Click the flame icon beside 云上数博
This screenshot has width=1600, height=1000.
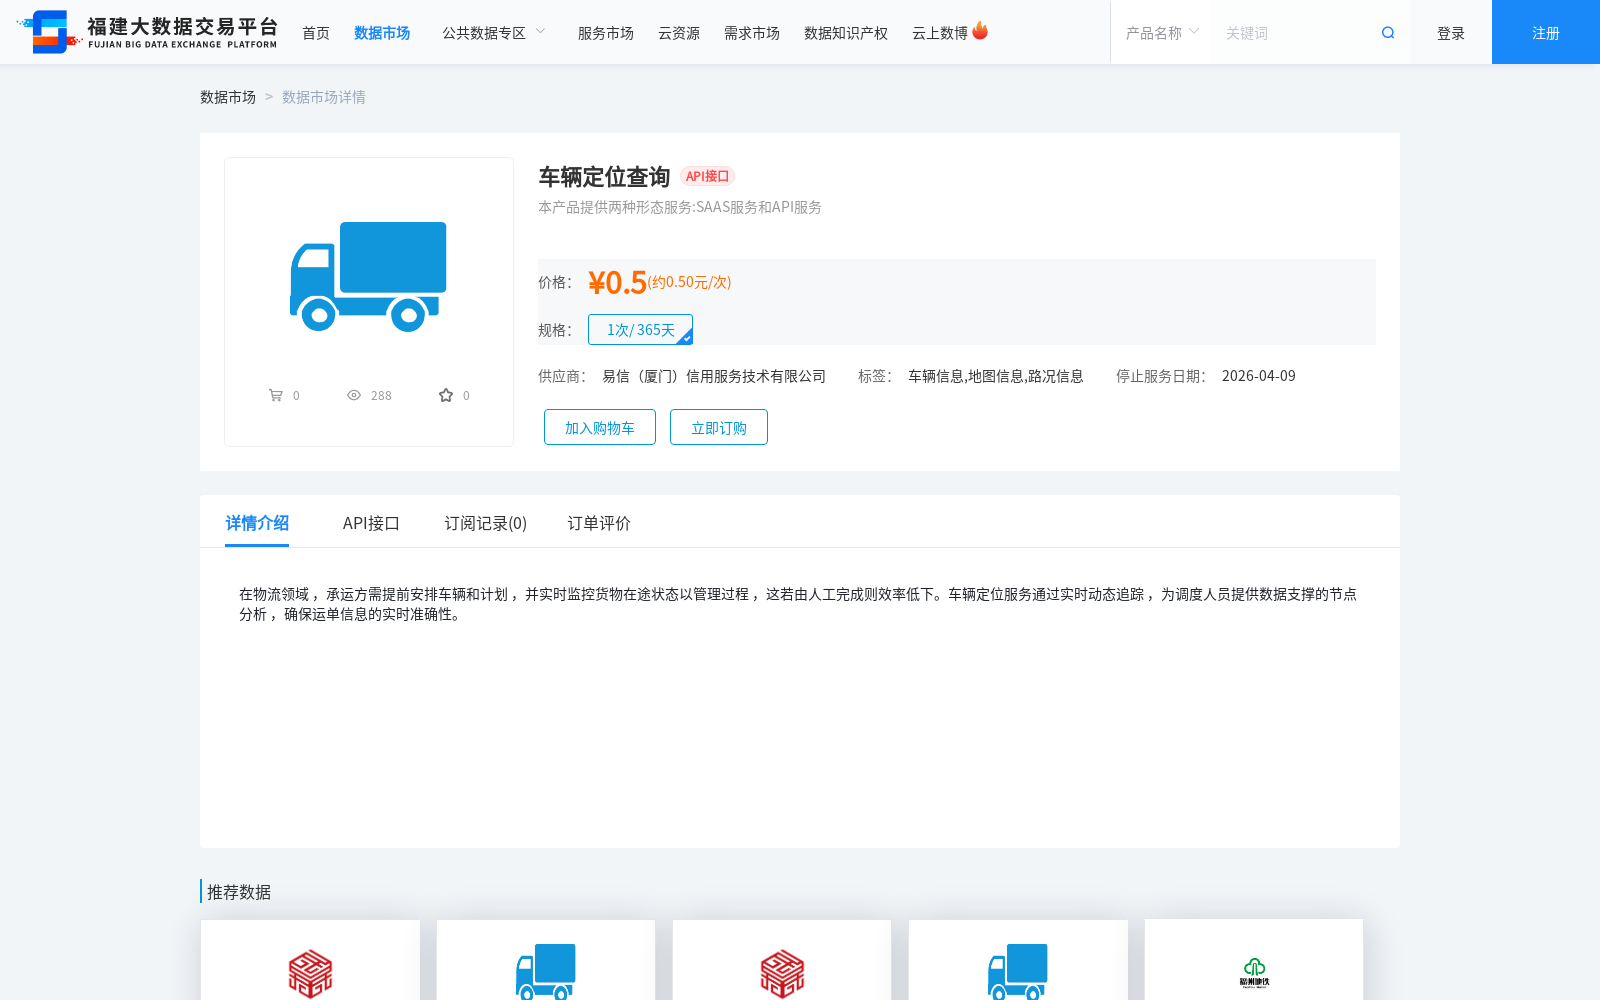(x=980, y=31)
